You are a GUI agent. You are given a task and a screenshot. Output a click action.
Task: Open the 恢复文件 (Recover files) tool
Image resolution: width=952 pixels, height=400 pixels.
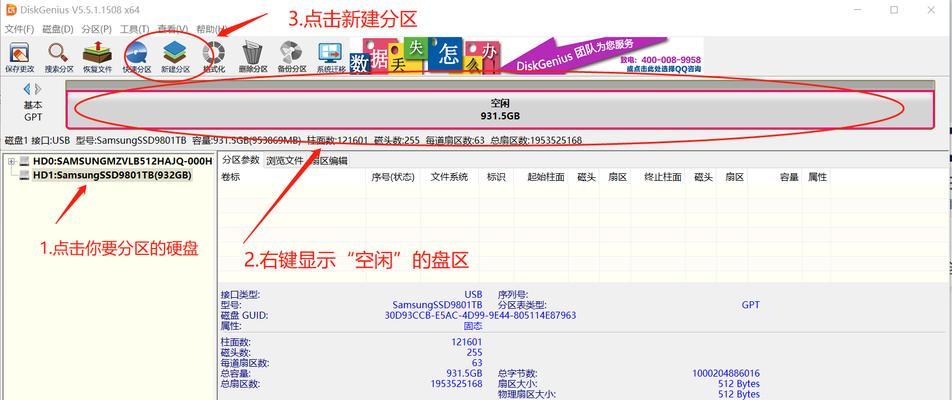point(97,58)
